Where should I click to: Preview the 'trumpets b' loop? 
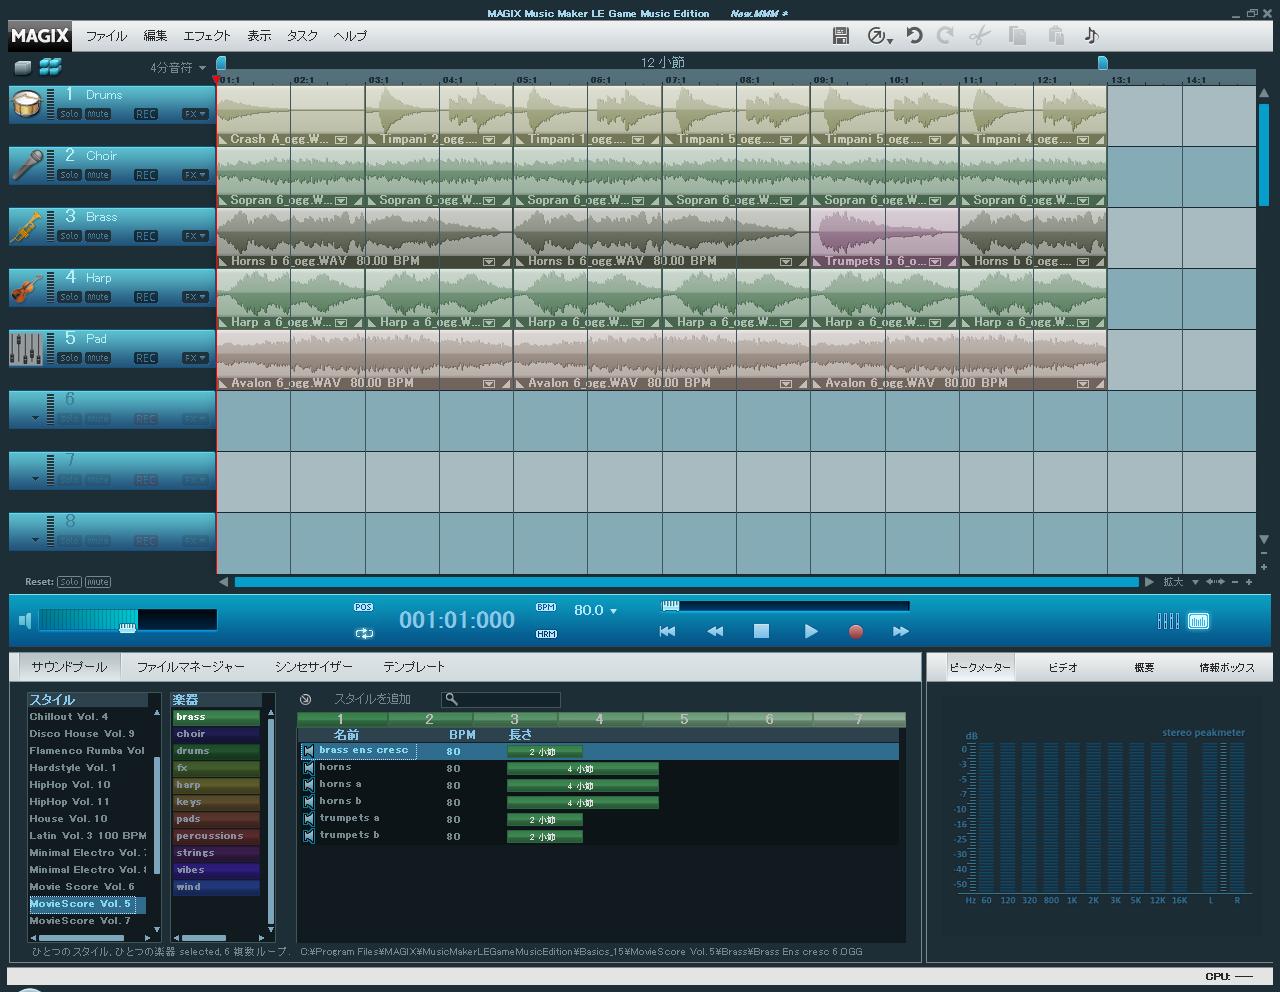point(308,835)
